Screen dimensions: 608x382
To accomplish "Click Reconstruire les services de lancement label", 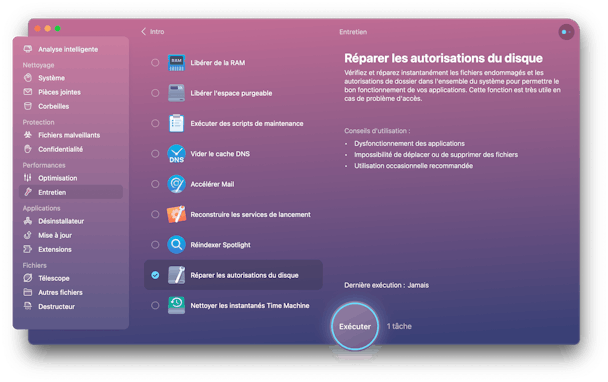I will [250, 214].
